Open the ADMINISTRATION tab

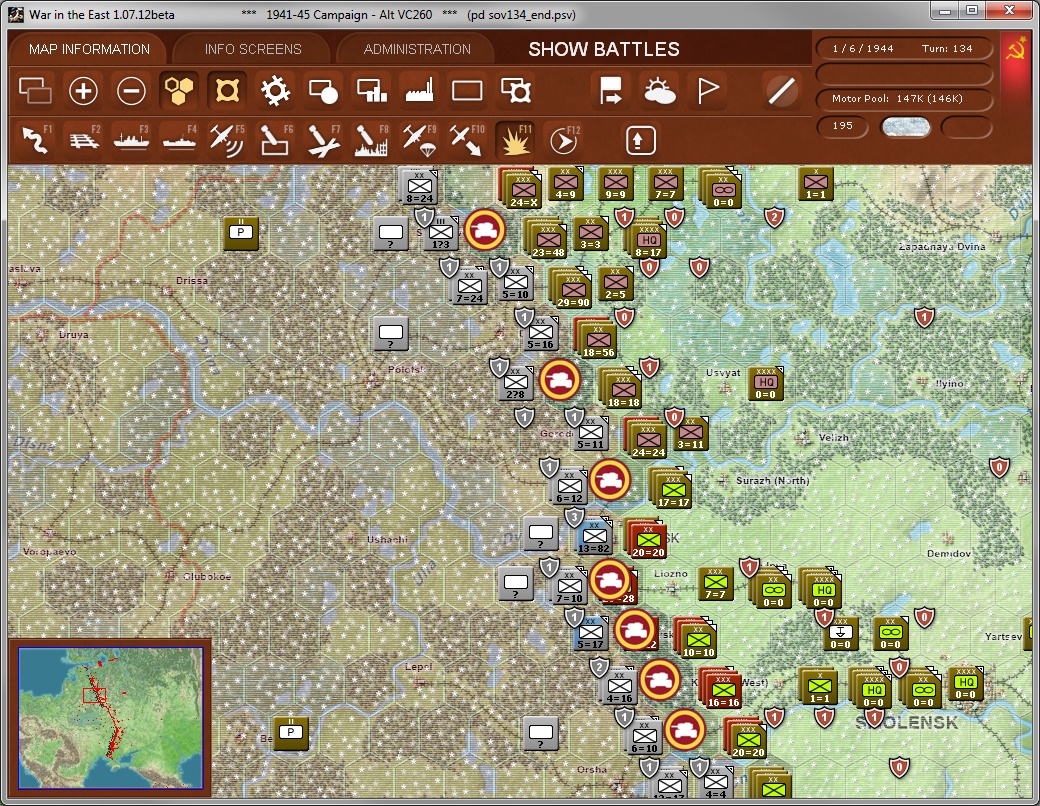coord(417,49)
